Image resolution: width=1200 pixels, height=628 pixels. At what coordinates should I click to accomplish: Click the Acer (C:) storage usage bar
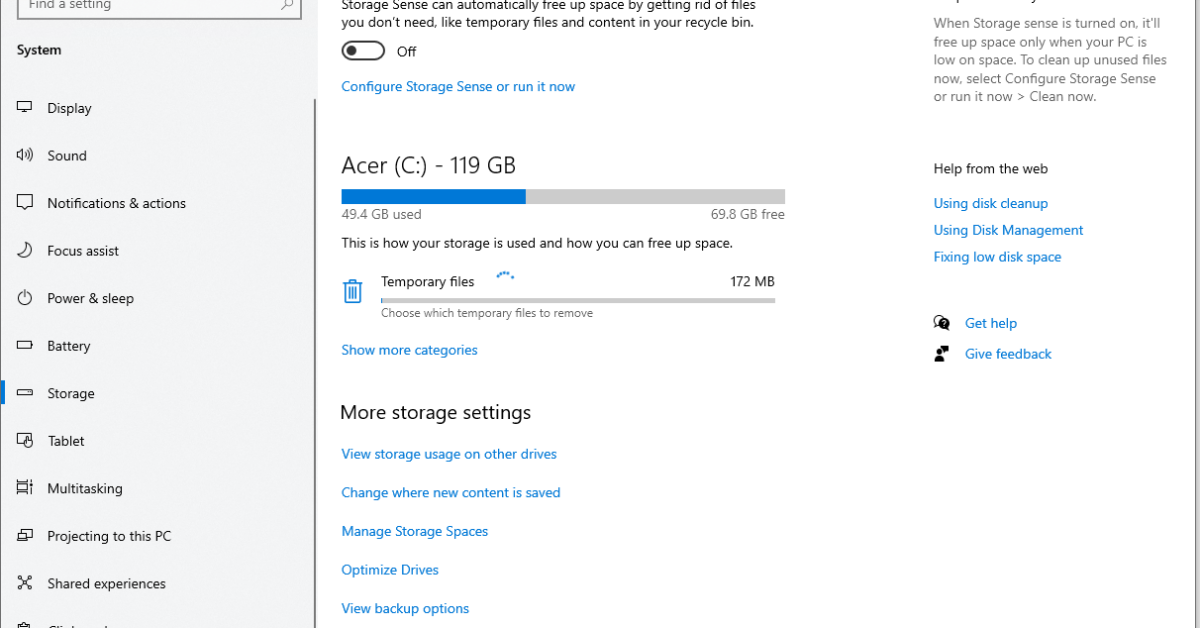coord(563,197)
